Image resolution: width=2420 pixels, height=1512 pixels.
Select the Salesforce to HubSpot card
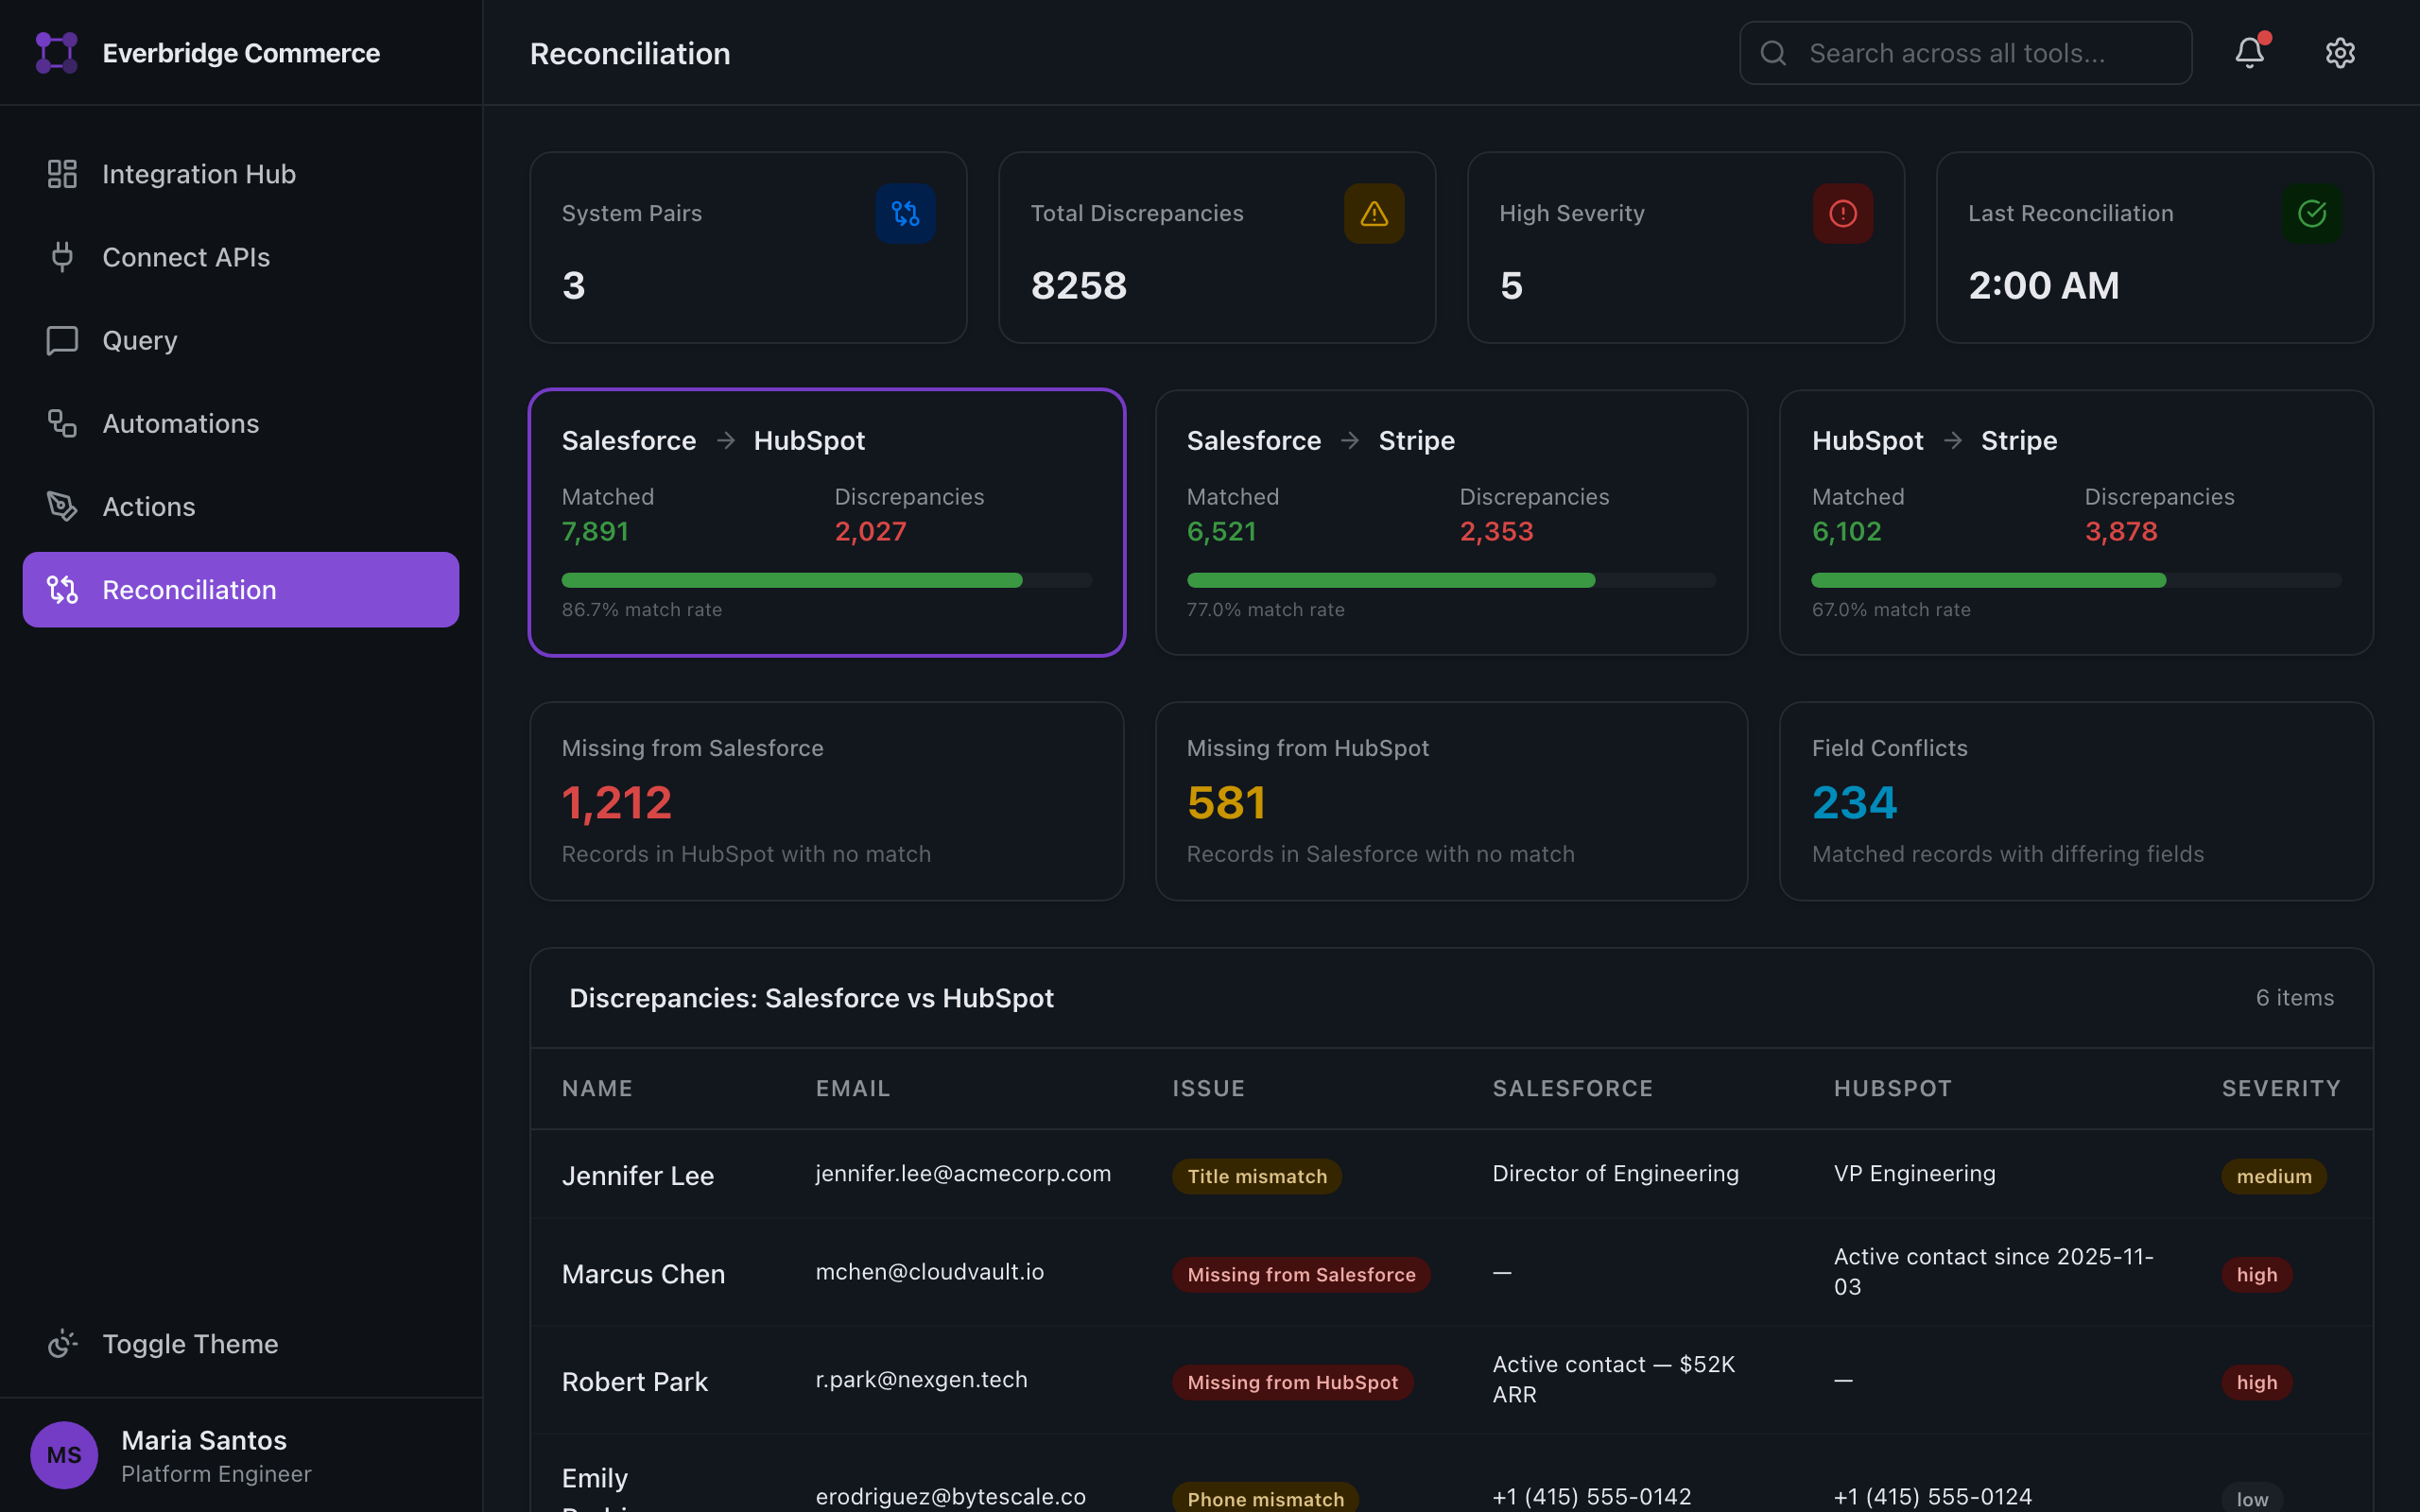coord(826,522)
